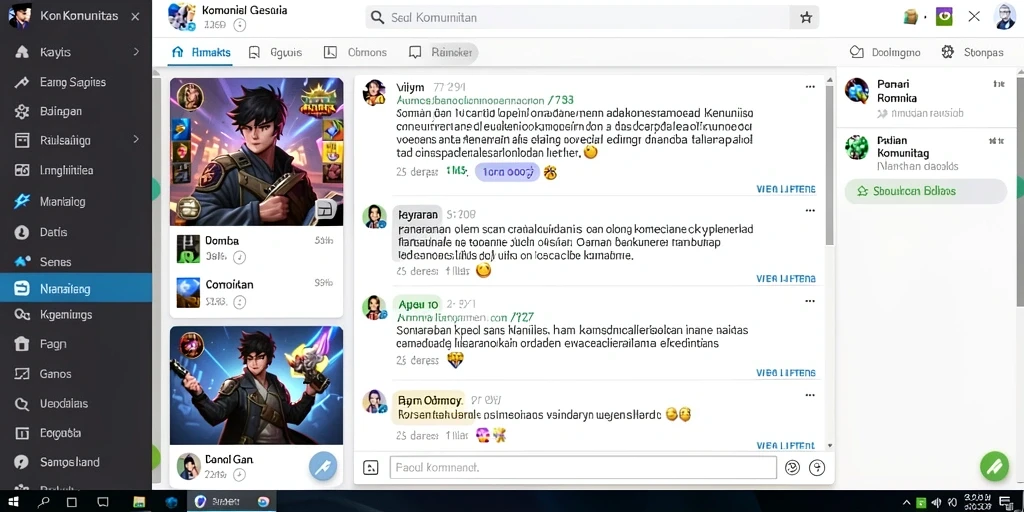Click the green square icon in top bar
The image size is (1024, 512).
[944, 16]
